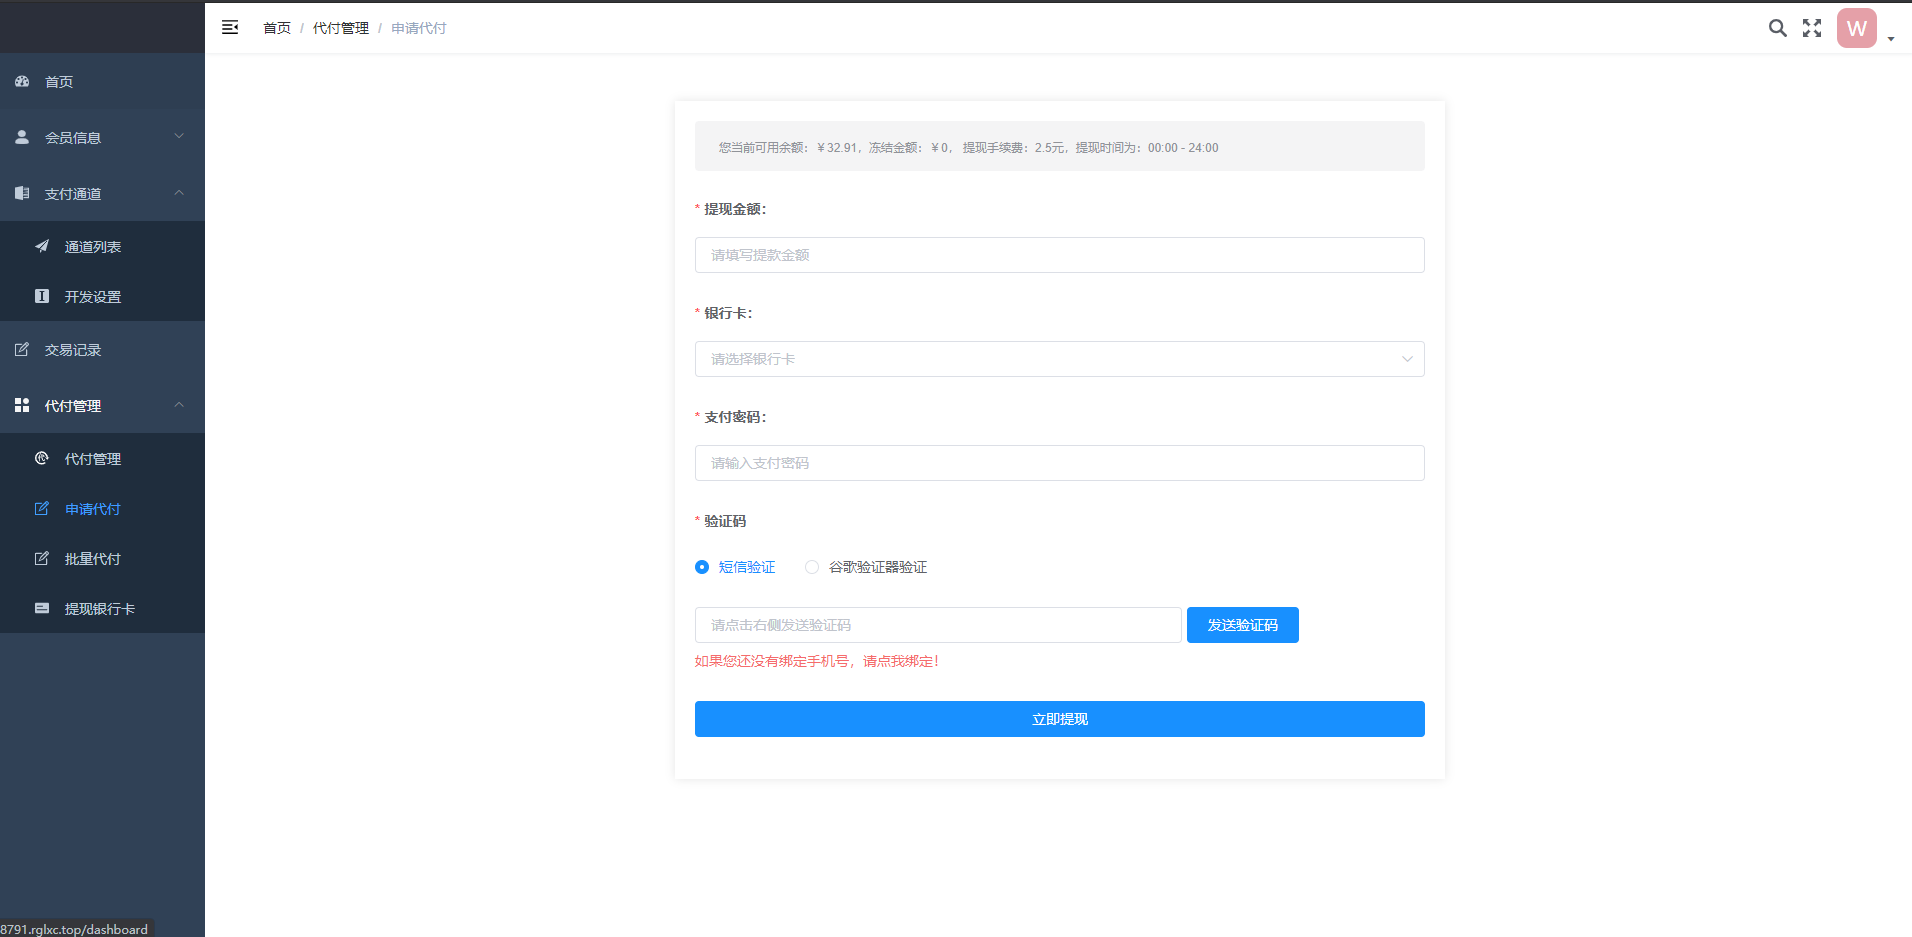The height and width of the screenshot is (937, 1912).
Task: Open the 请选择银行卡 dropdown
Action: click(x=1059, y=359)
